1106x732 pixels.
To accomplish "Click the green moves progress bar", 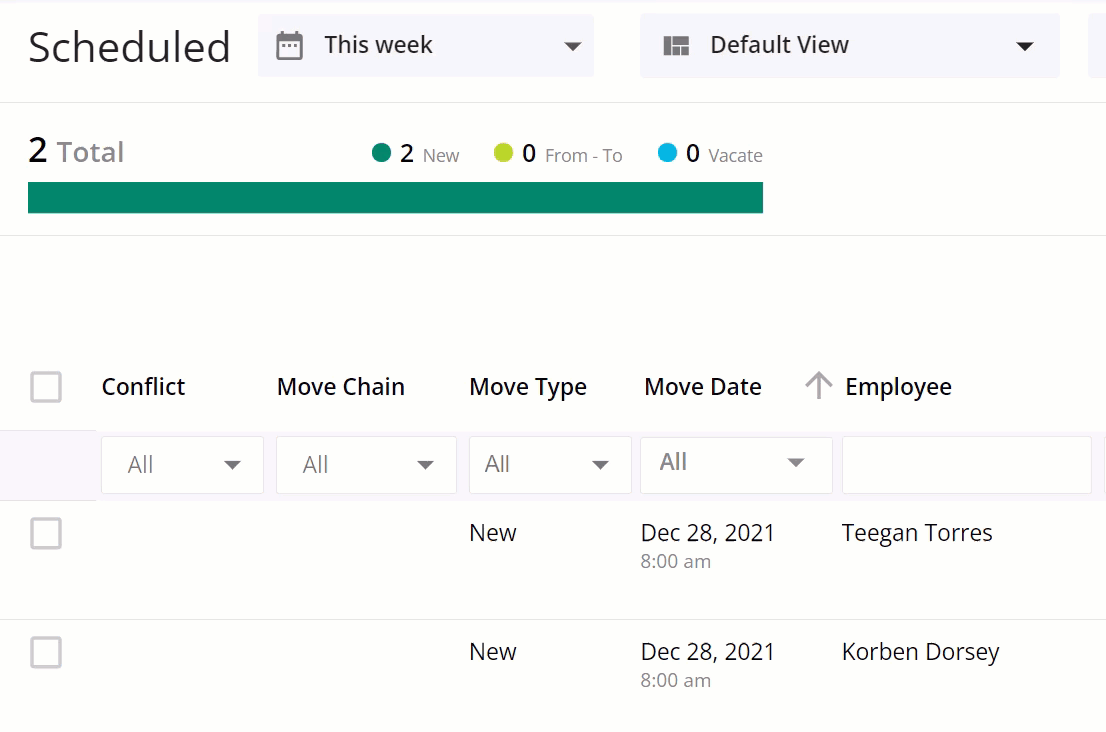I will click(x=395, y=198).
